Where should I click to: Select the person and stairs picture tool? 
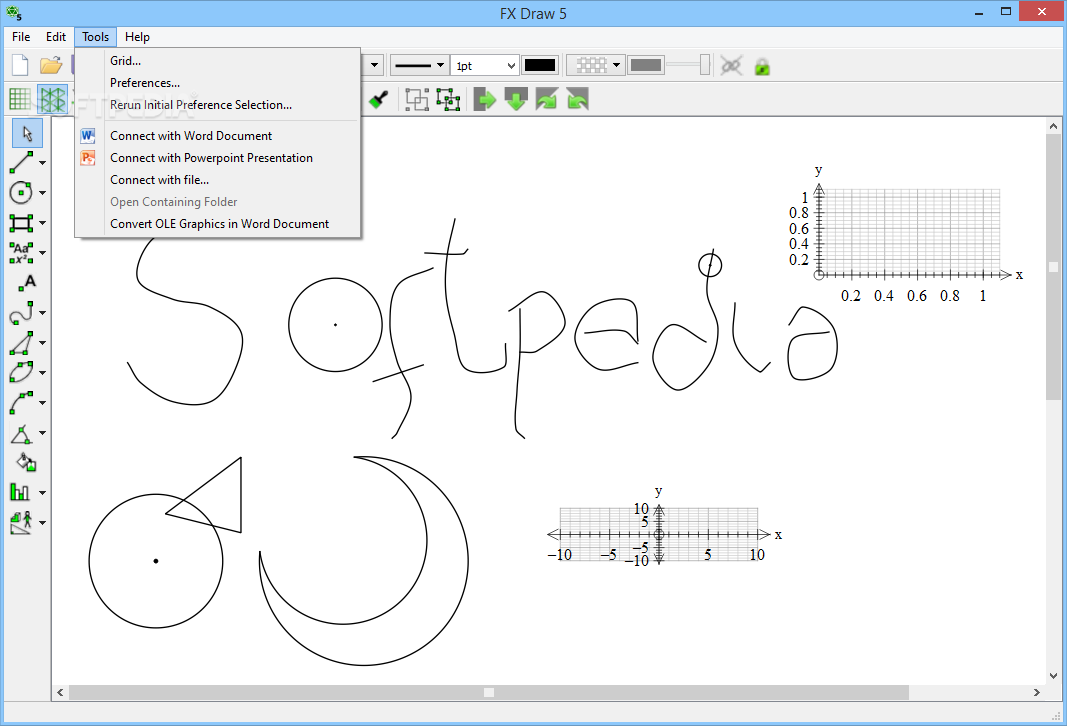click(21, 523)
